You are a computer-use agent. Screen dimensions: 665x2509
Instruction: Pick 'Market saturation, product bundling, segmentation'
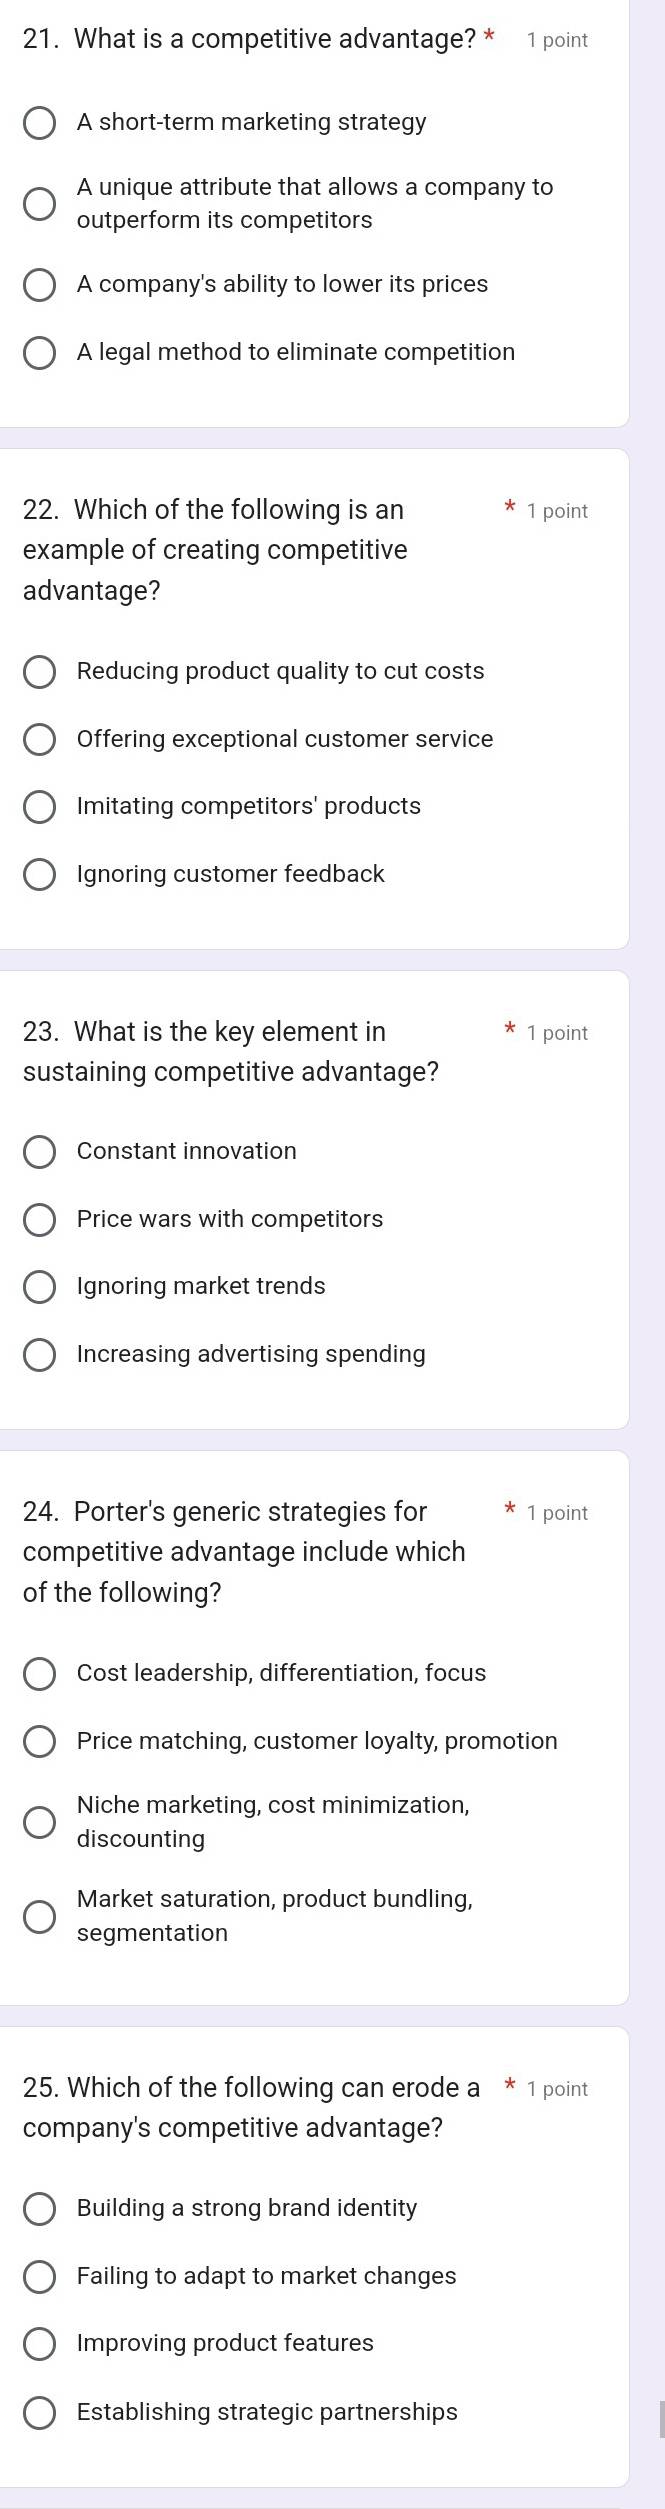click(40, 1917)
